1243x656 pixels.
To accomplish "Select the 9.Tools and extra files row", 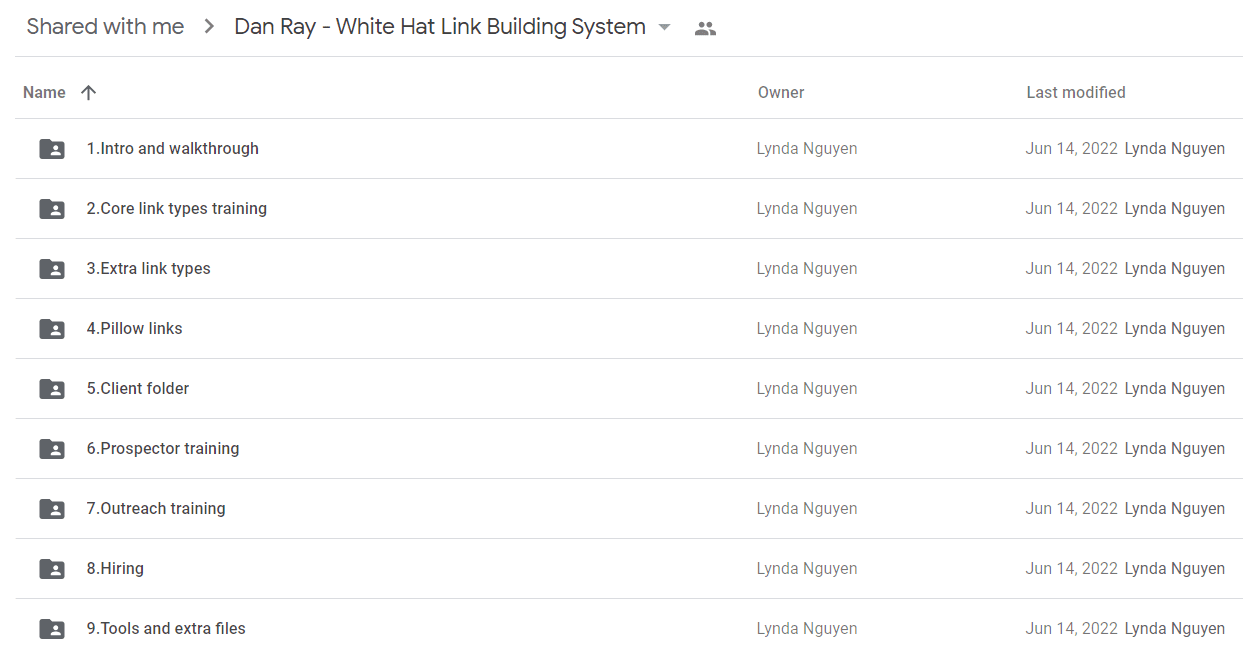I will [x=629, y=628].
